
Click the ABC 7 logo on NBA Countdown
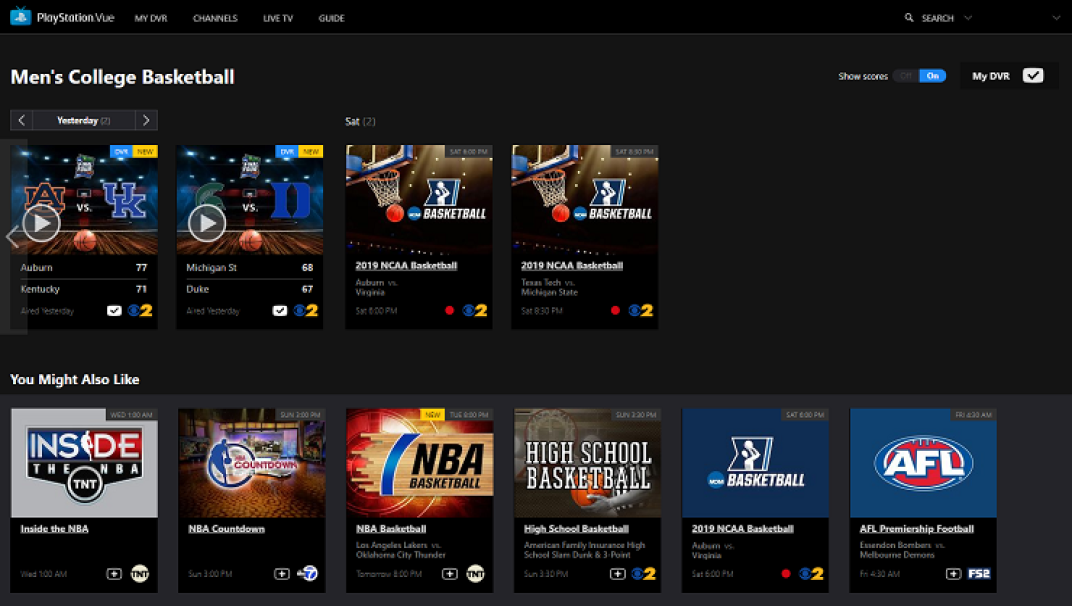(x=308, y=574)
